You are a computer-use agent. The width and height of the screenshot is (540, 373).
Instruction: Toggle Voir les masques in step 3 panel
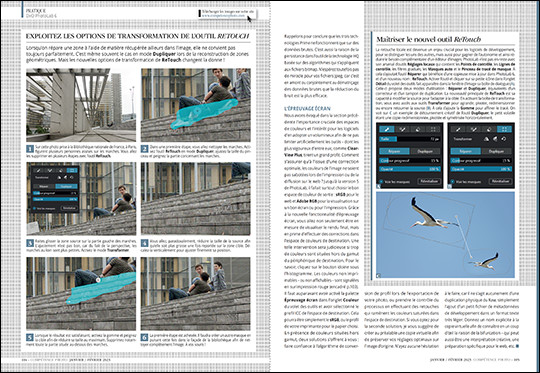click(x=34, y=208)
